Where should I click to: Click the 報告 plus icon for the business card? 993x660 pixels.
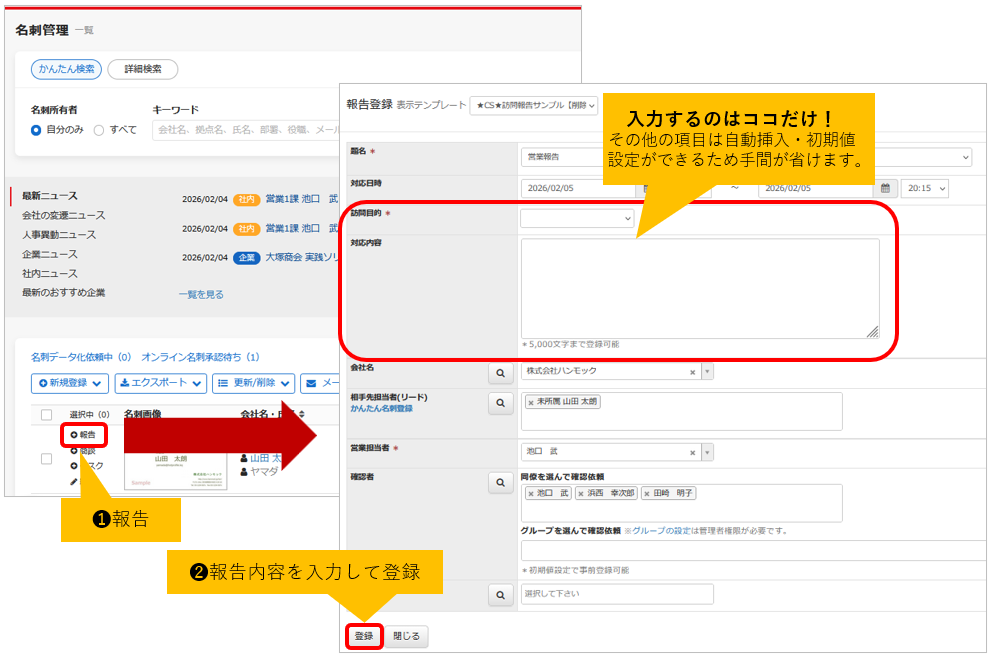tap(74, 435)
